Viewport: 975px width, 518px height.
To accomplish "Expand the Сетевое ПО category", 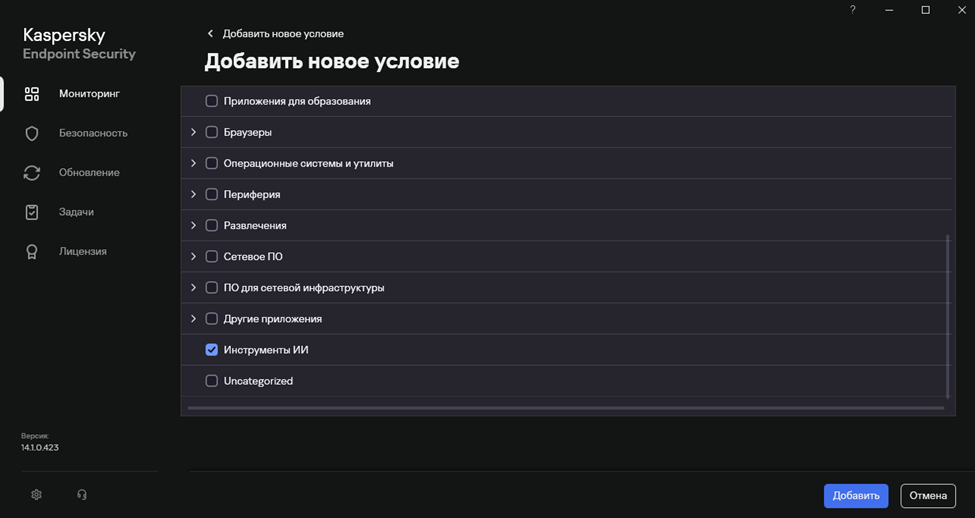I will click(x=193, y=256).
